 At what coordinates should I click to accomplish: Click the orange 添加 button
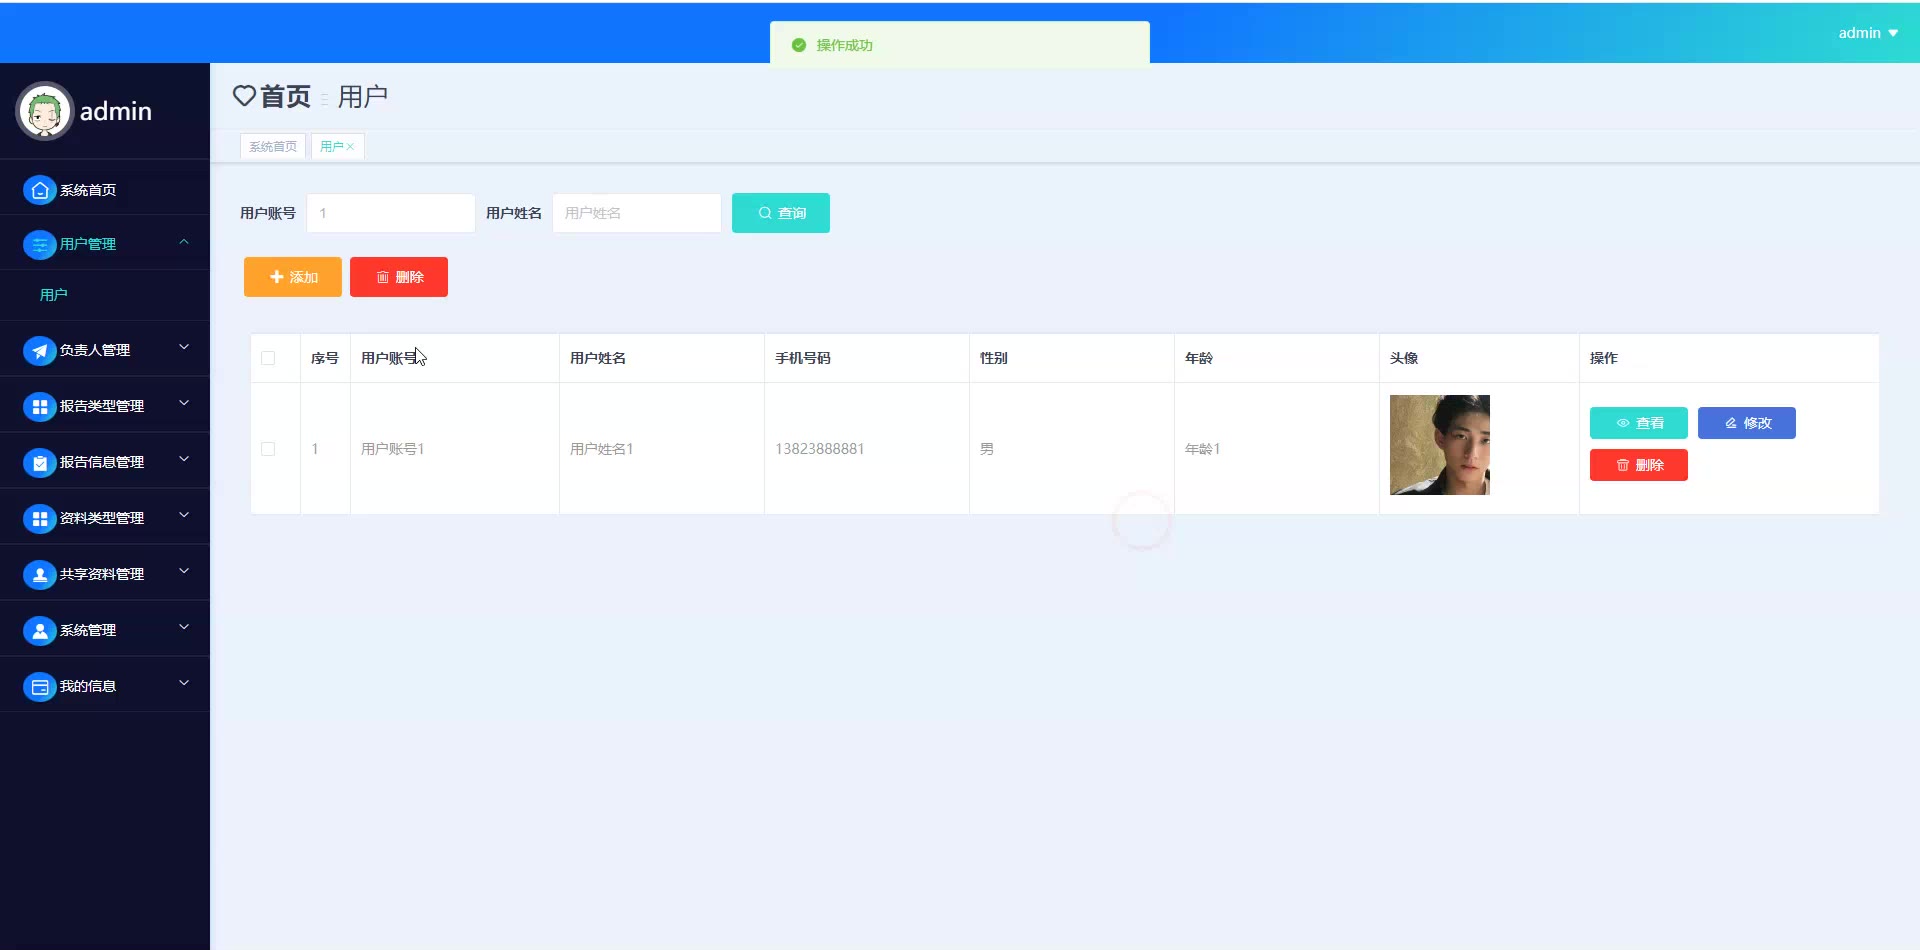coord(293,277)
